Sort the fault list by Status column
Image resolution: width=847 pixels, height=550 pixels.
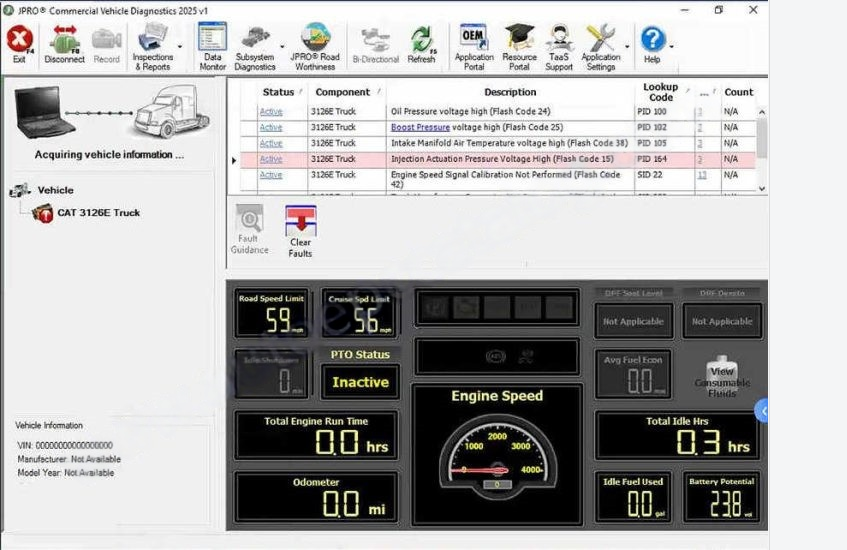tap(278, 92)
